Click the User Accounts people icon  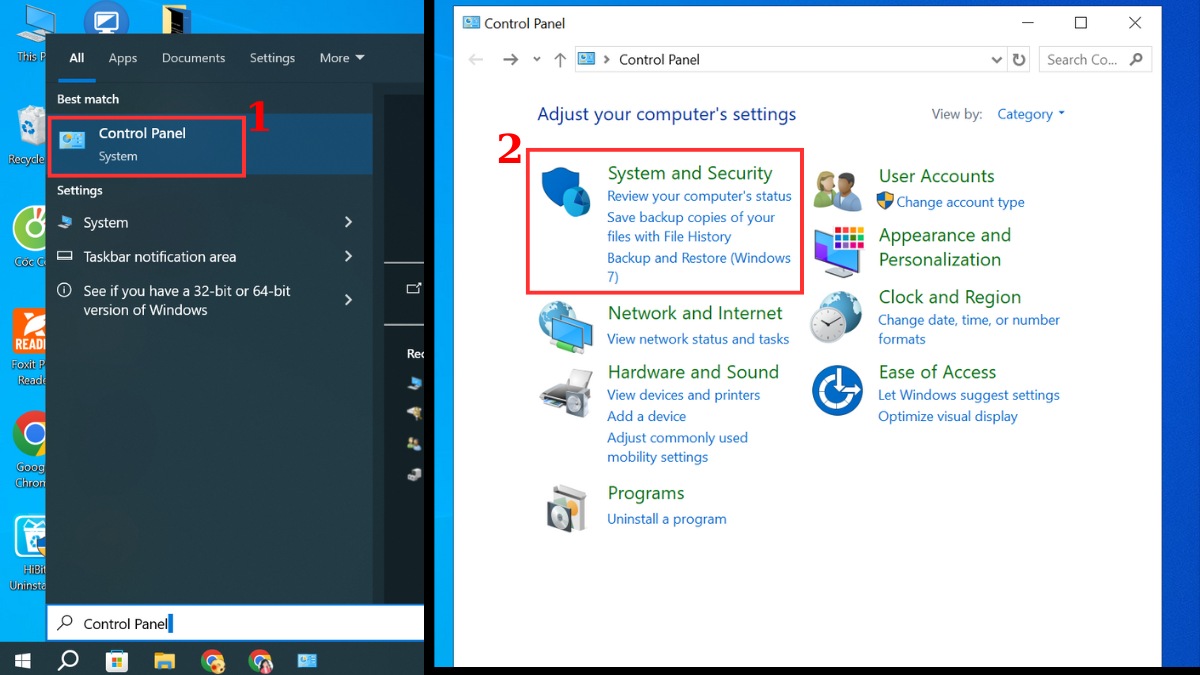[x=837, y=186]
